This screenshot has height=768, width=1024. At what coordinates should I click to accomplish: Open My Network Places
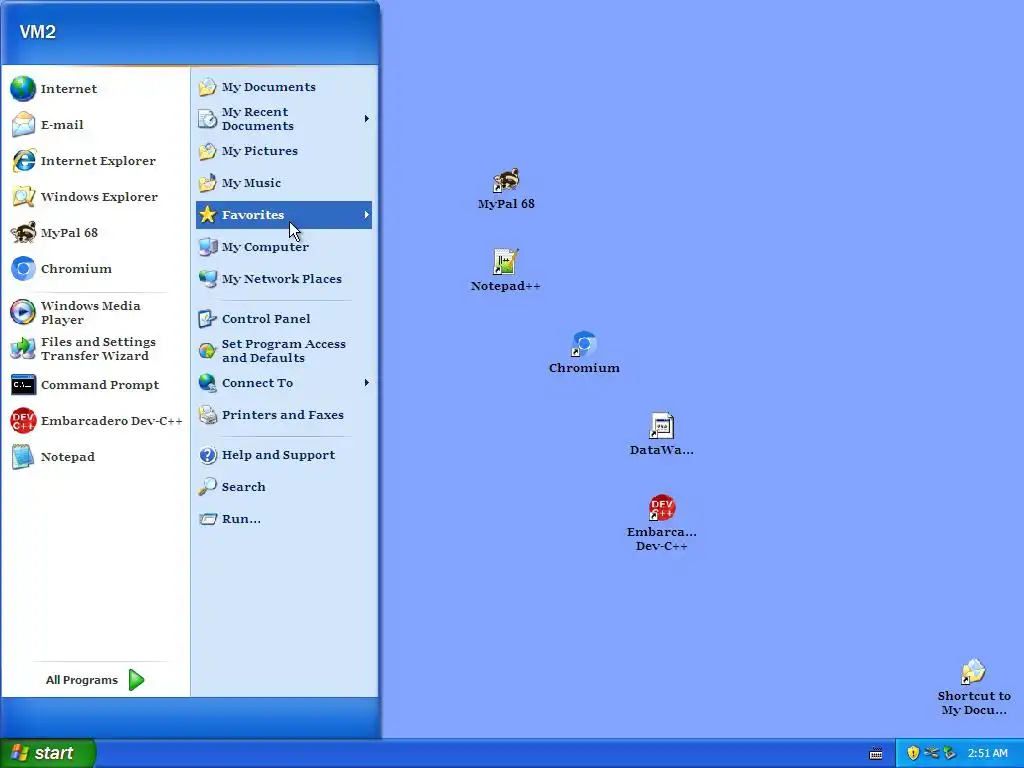coord(283,279)
